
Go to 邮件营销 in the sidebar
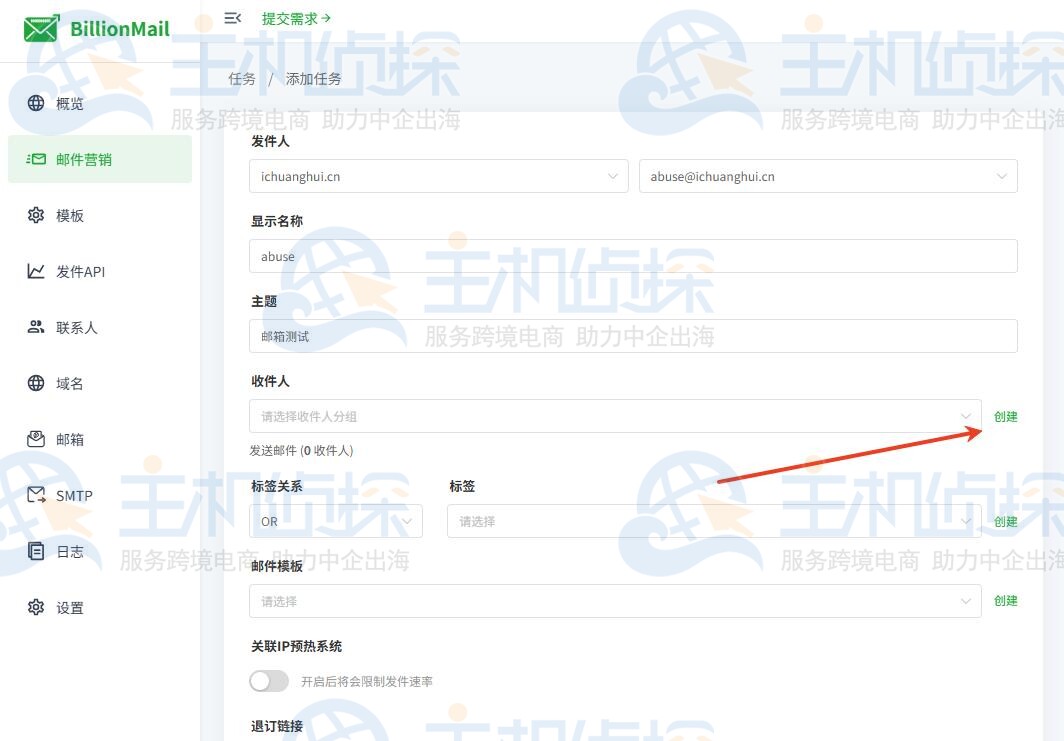[x=99, y=159]
